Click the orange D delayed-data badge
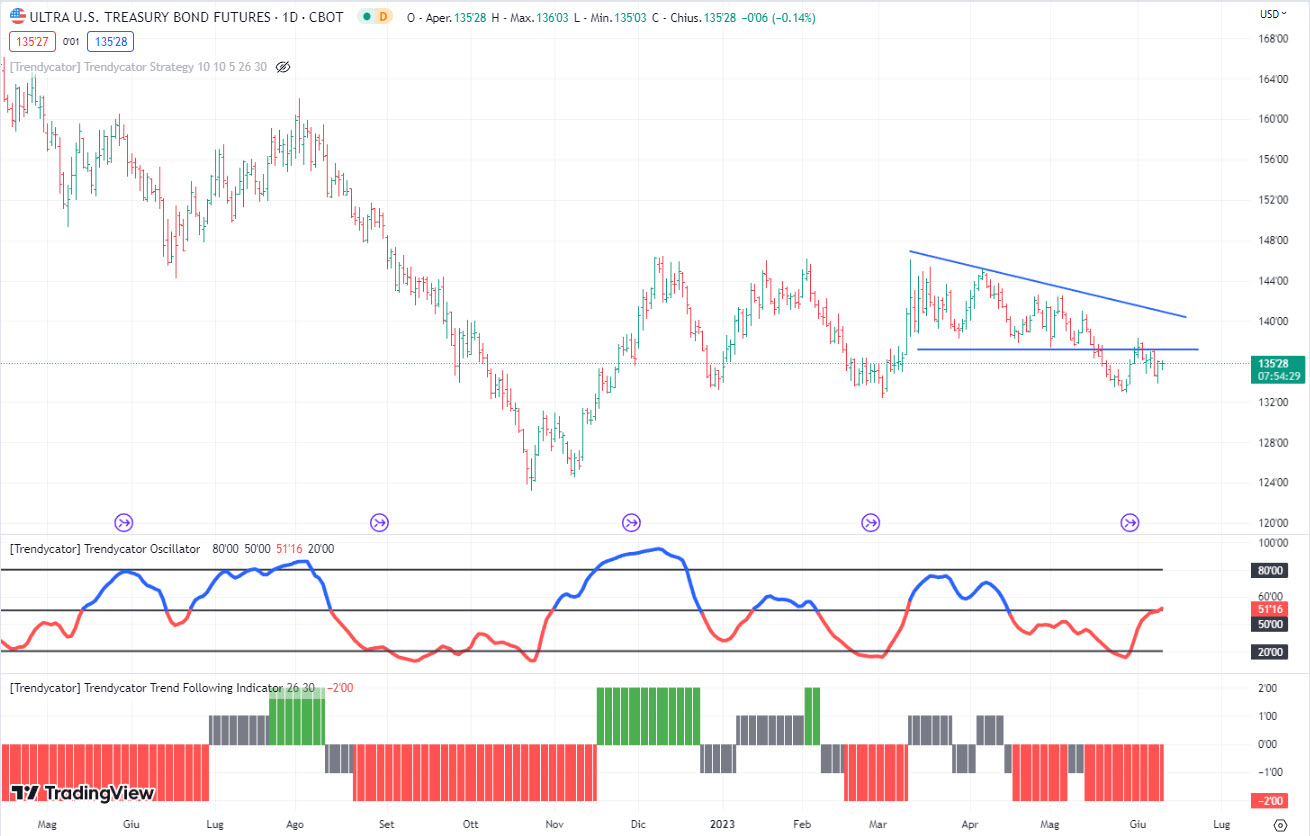1310x836 pixels. coord(385,17)
